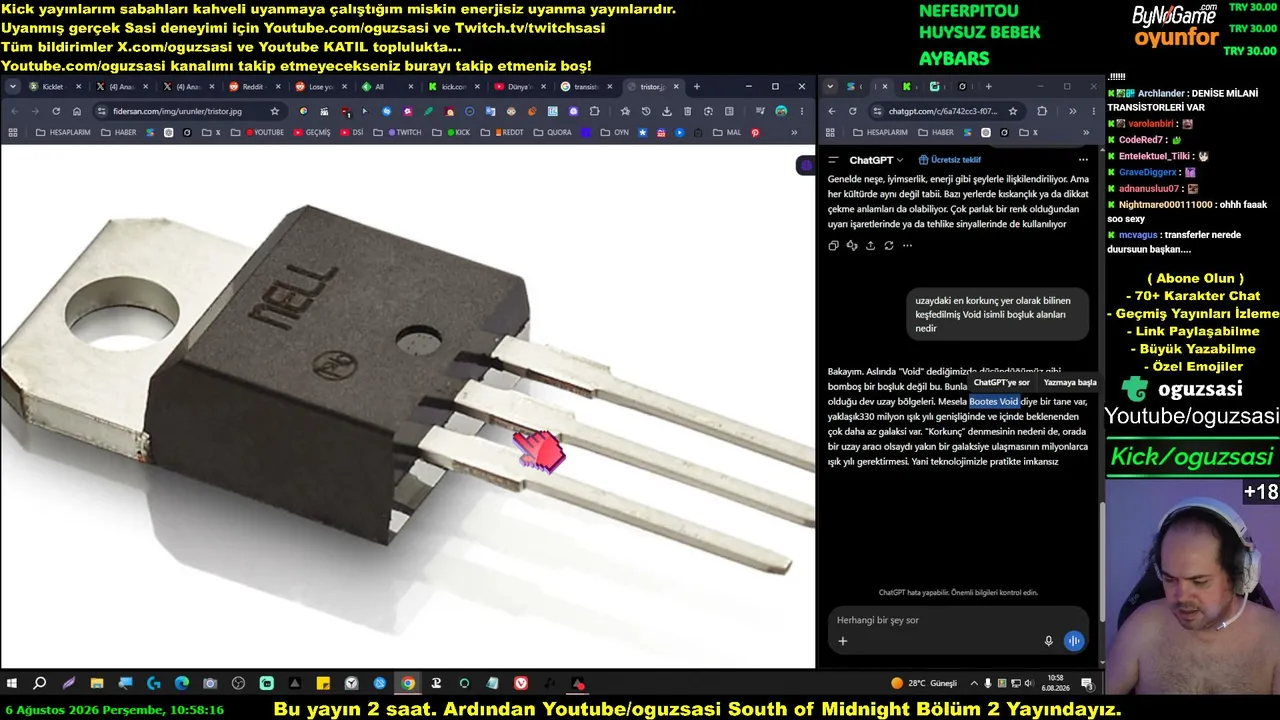The width and height of the screenshot is (1280, 720).
Task: Open Windows Start menu
Action: point(12,684)
